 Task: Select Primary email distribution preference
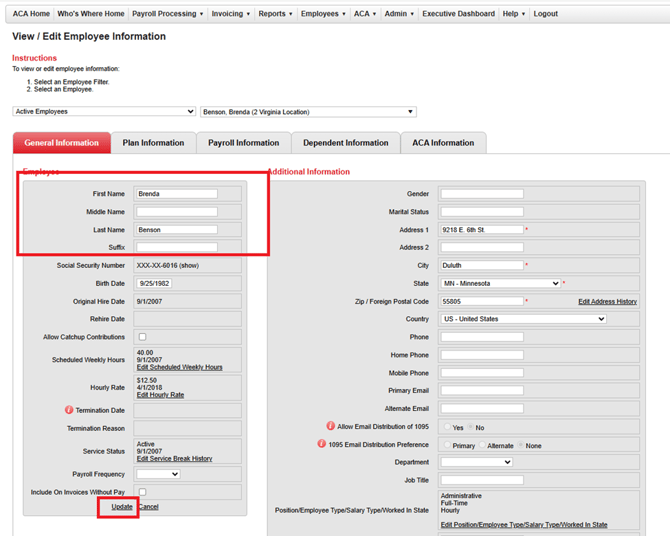pos(447,445)
